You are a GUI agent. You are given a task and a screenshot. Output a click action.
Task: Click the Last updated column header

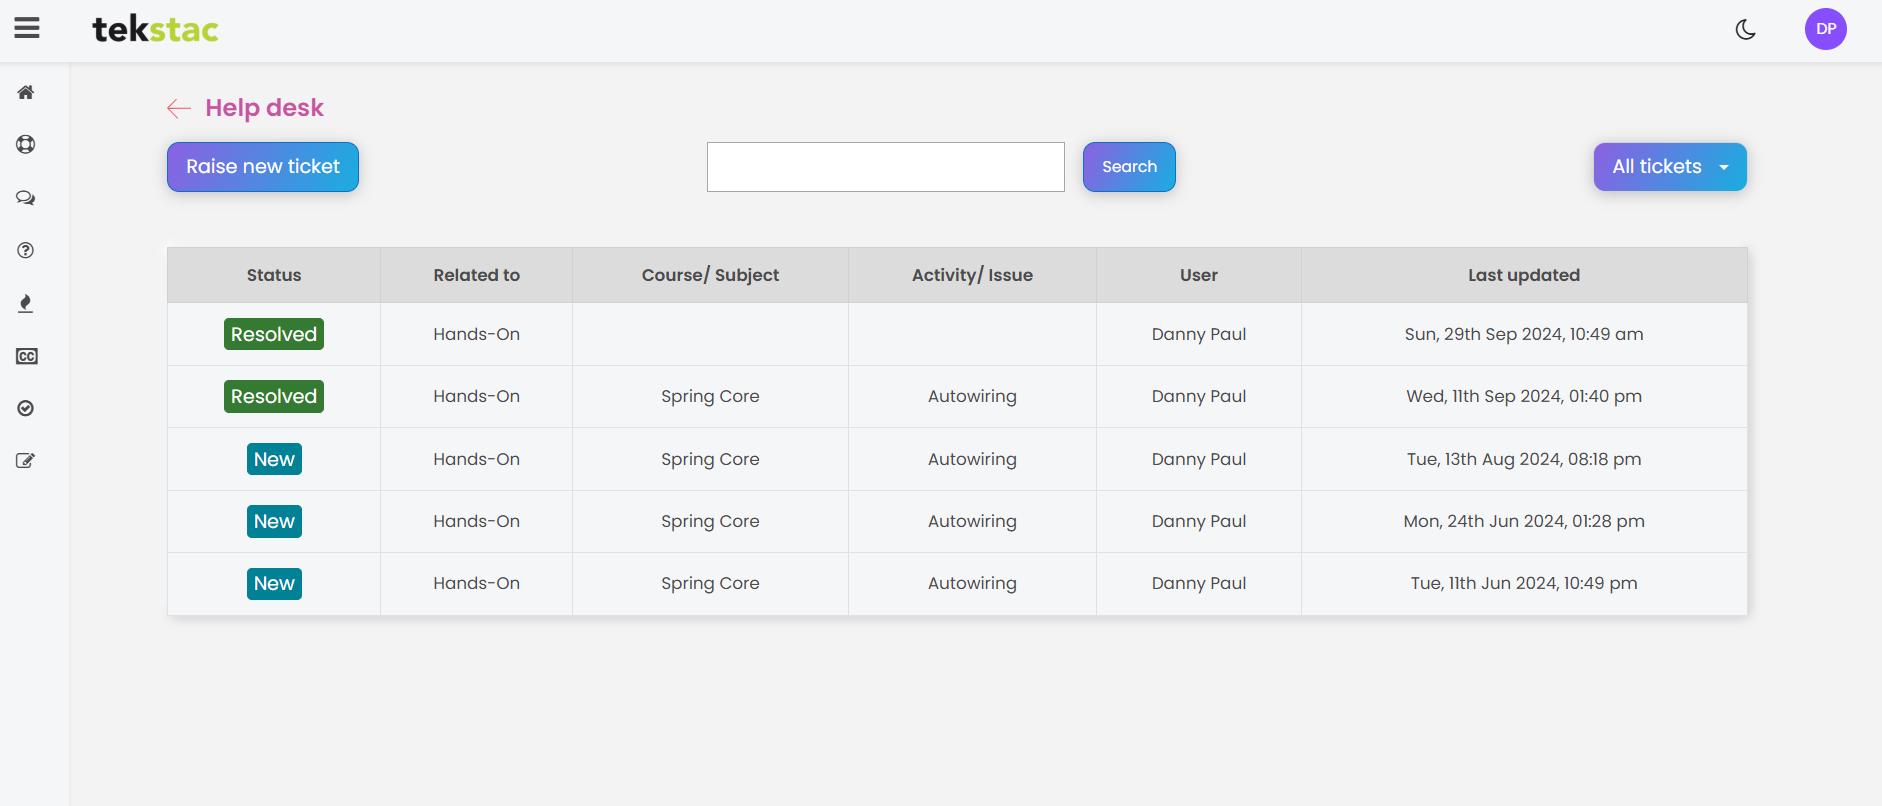[1523, 275]
